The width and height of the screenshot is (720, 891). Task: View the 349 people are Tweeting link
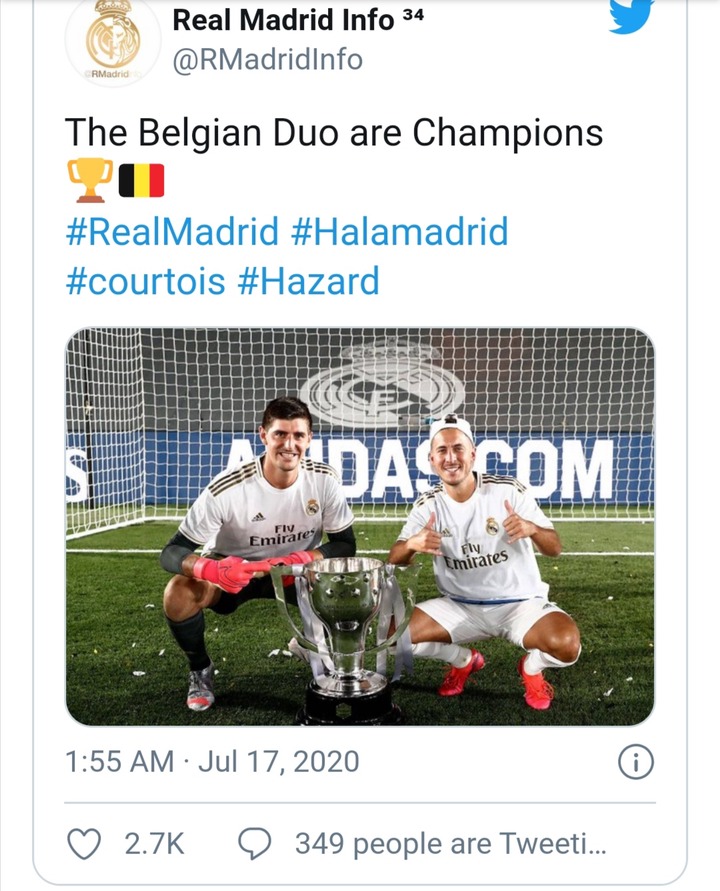451,843
